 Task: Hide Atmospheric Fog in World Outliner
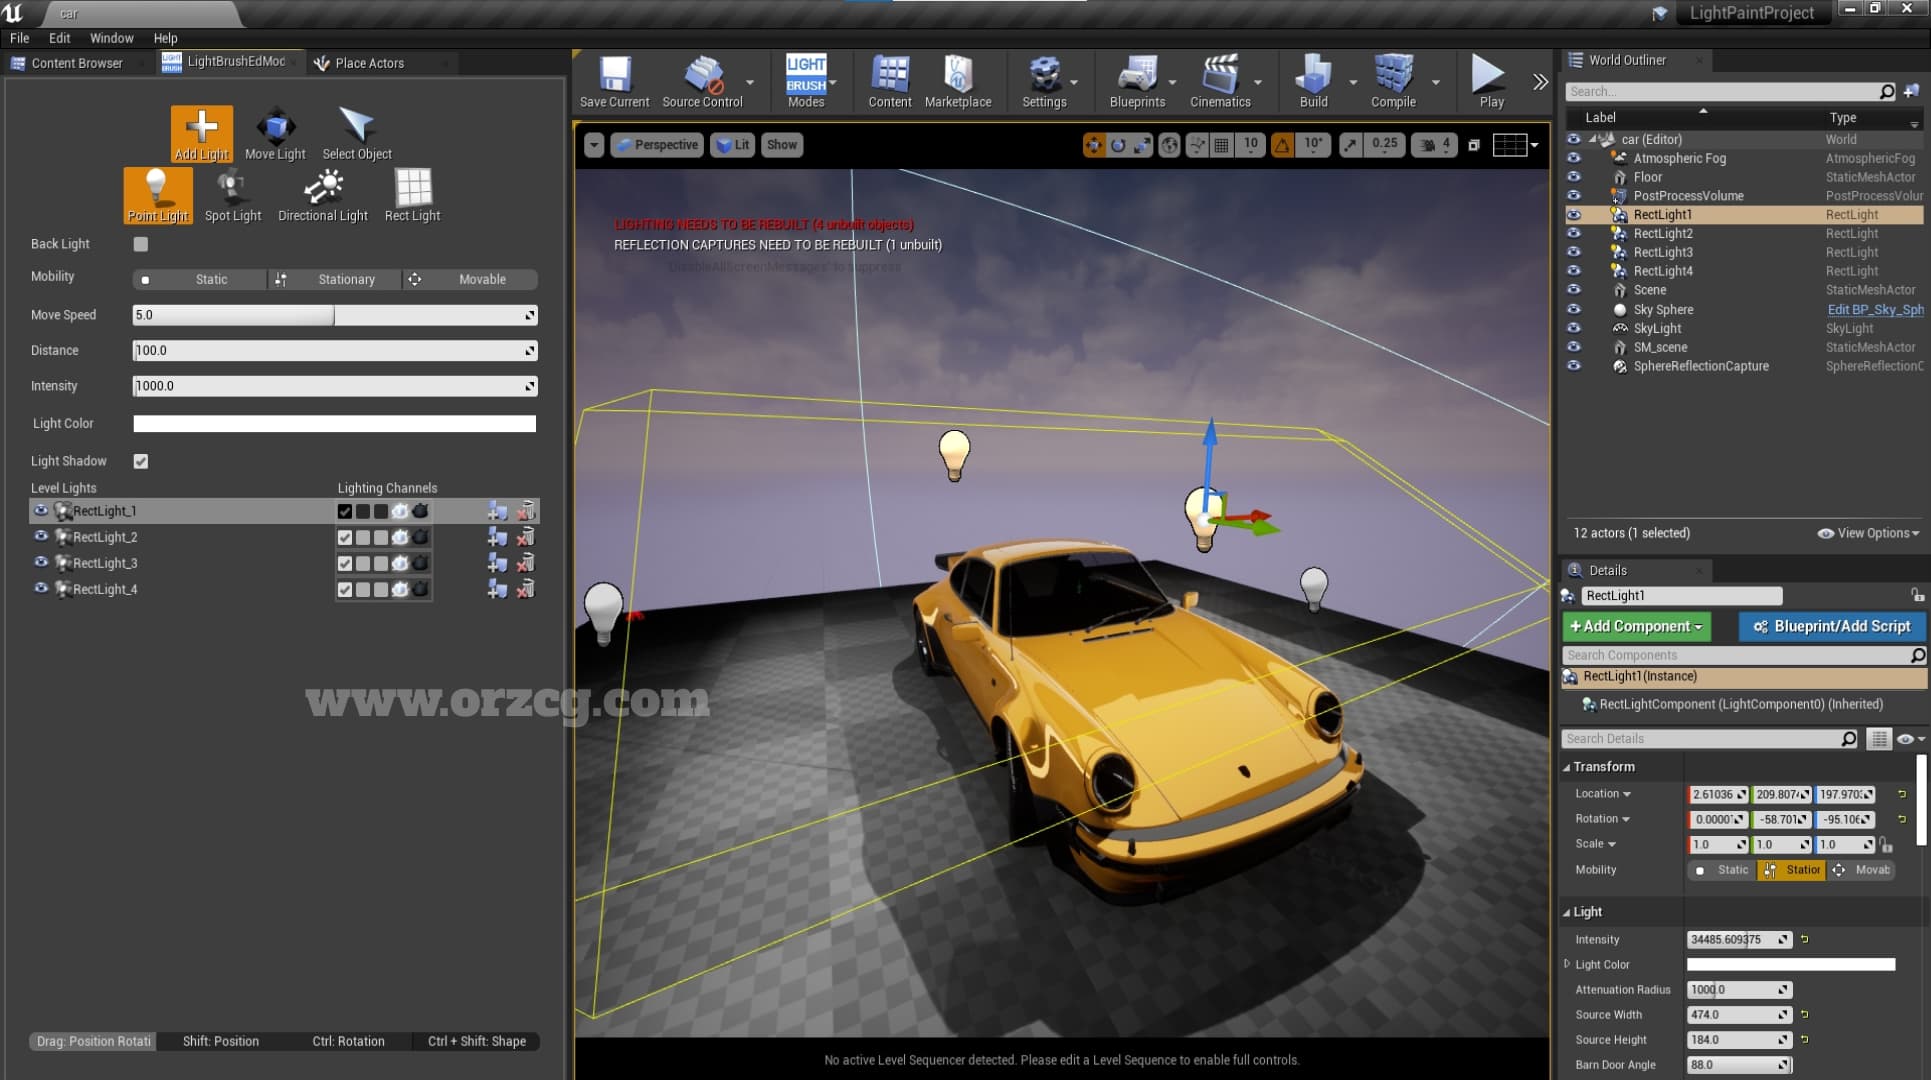pyautogui.click(x=1573, y=158)
